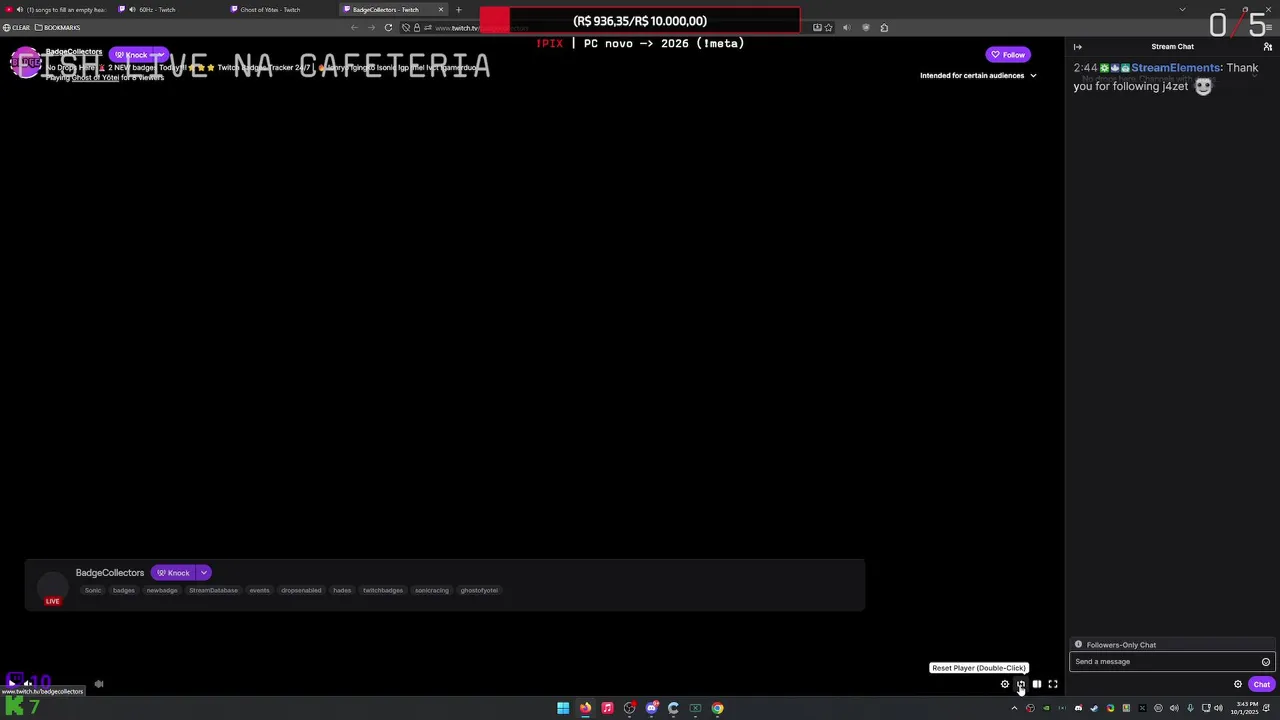
Task: Open dropdown arrow beside Knock button
Action: click(x=203, y=573)
